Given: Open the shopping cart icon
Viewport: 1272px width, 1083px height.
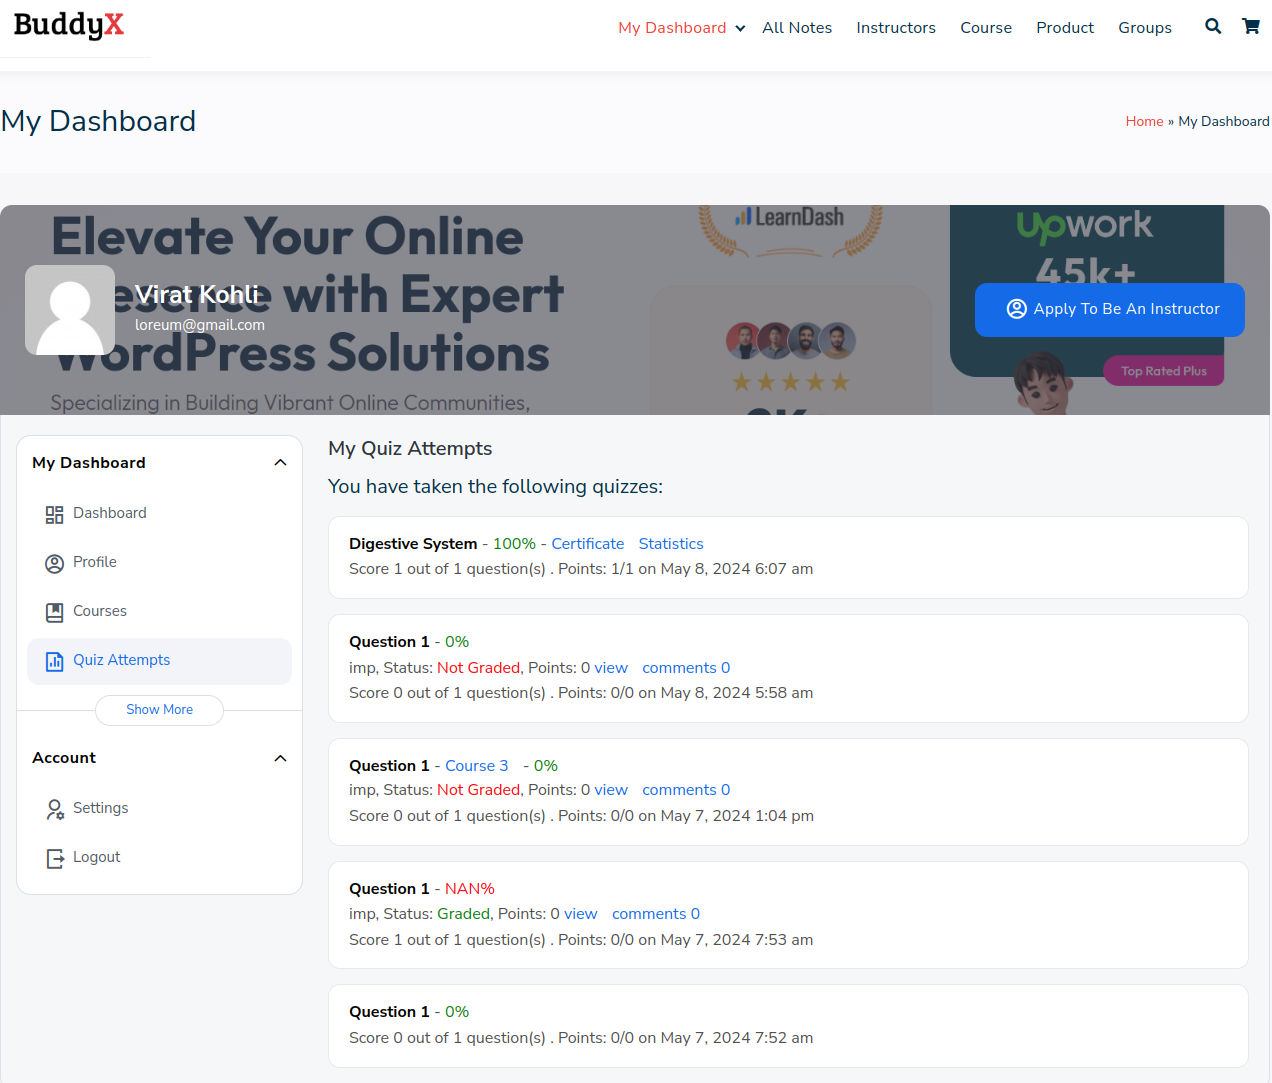Looking at the screenshot, I should [x=1250, y=27].
